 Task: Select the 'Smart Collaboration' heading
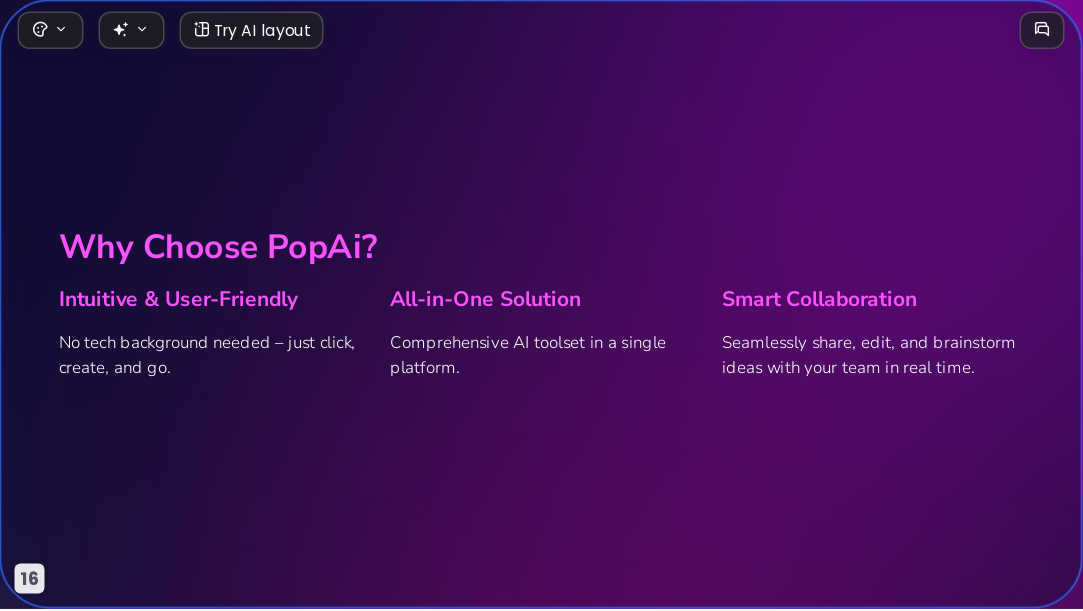click(x=819, y=299)
